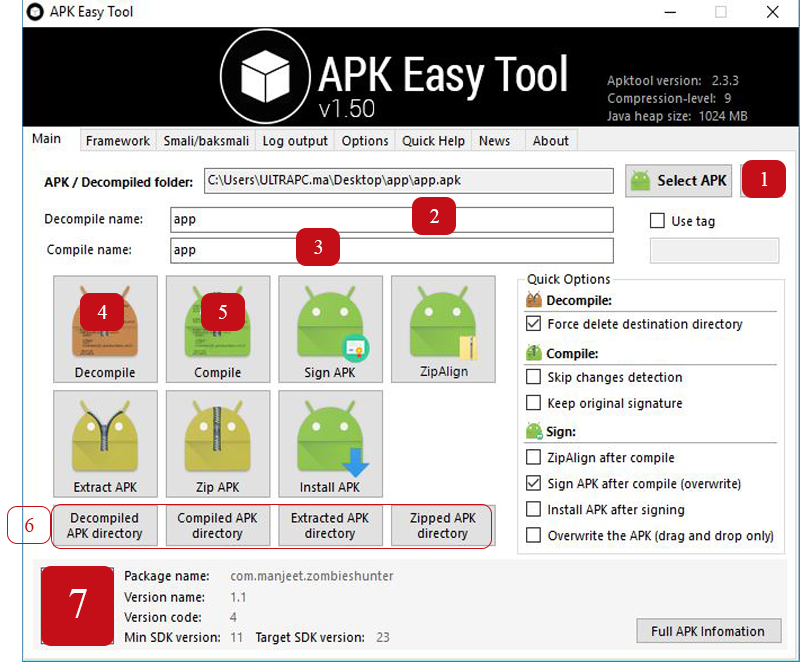
Task: Click the Full APK Information button
Action: coord(708,631)
